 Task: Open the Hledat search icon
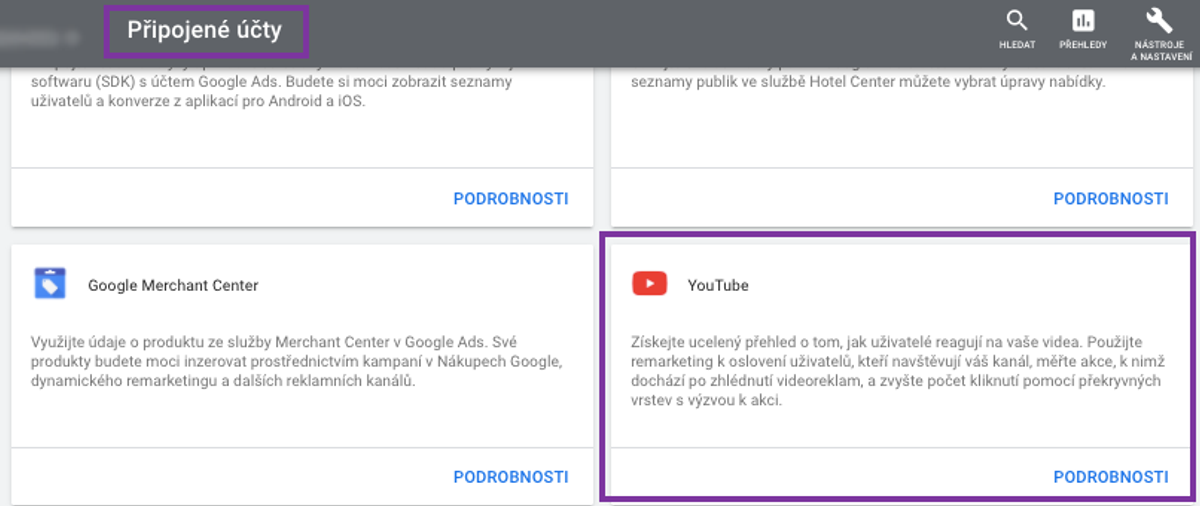[1017, 21]
